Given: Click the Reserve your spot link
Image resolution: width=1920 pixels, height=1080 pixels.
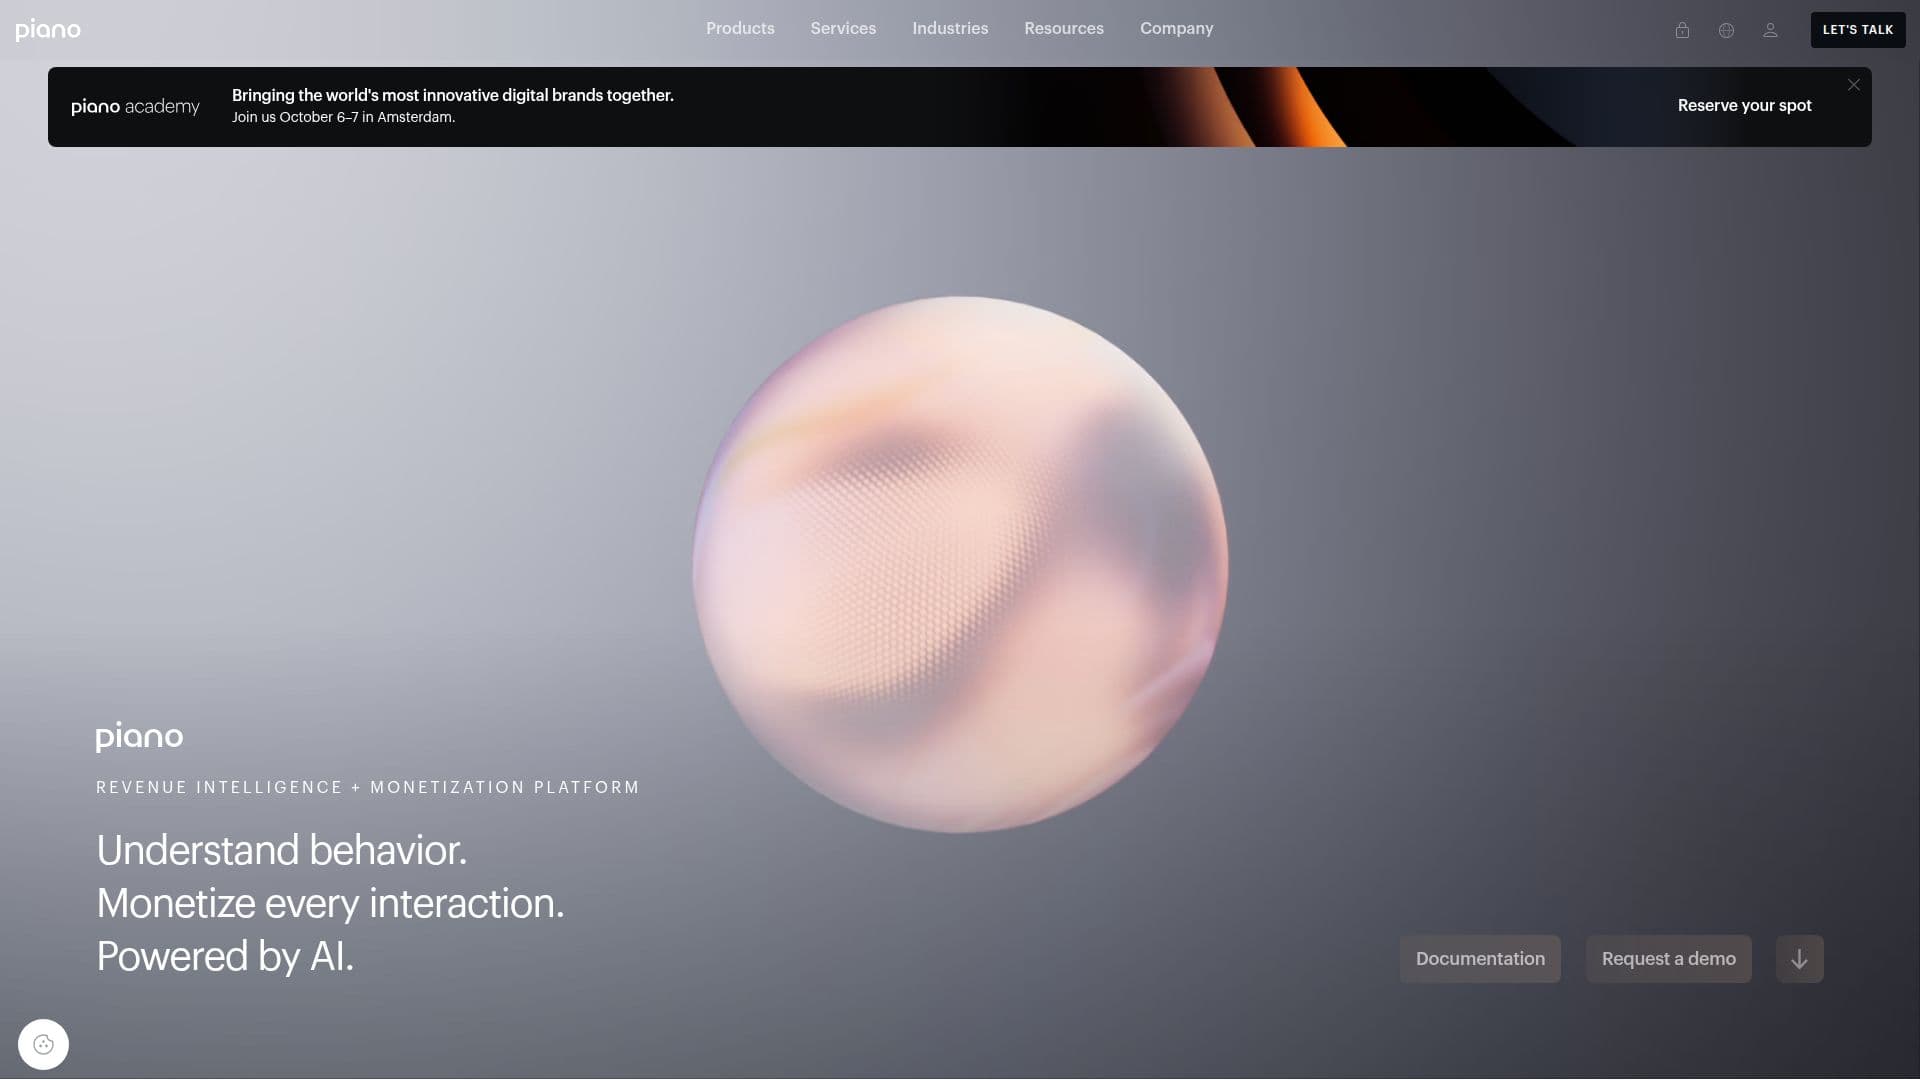Looking at the screenshot, I should point(1744,106).
